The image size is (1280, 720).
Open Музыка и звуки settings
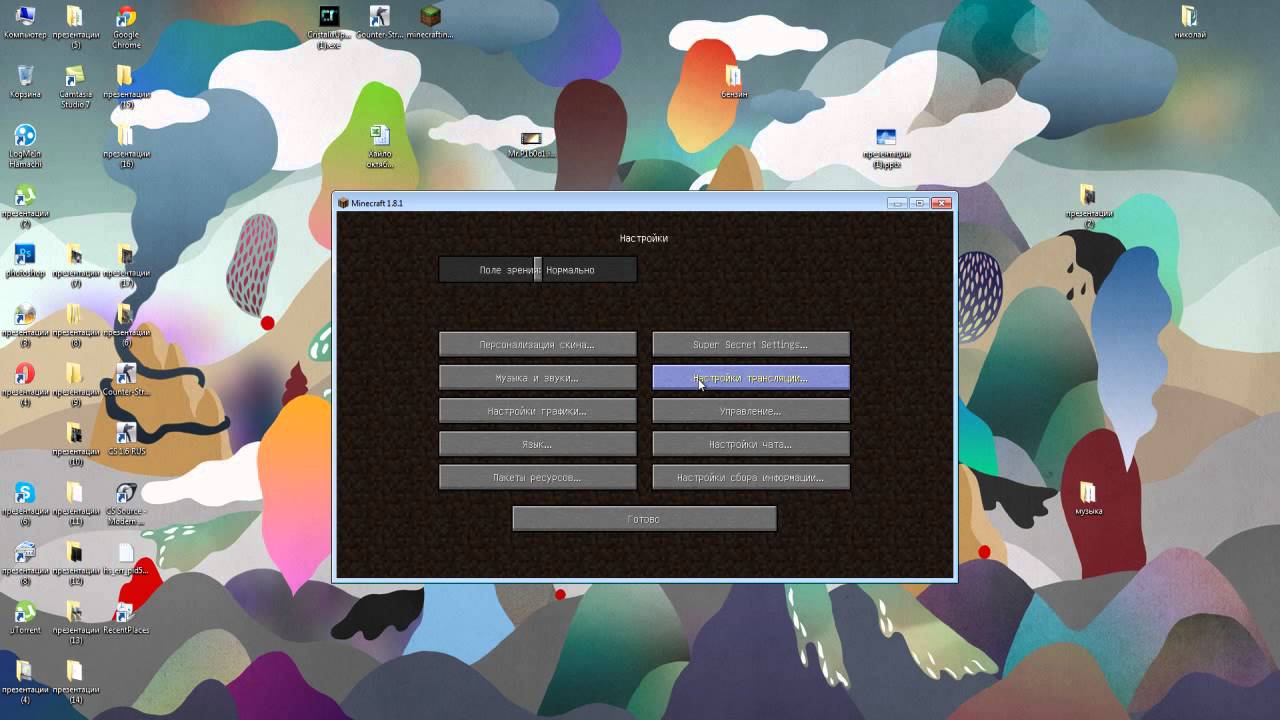(x=537, y=377)
